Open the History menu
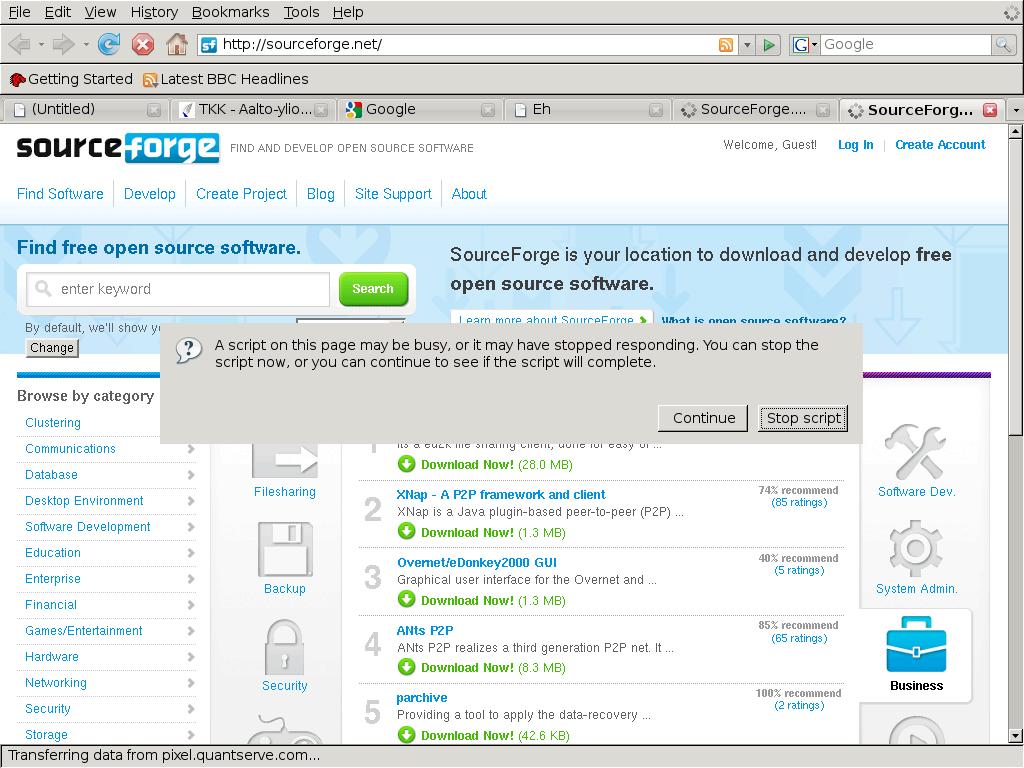The image size is (1024, 768). click(154, 12)
